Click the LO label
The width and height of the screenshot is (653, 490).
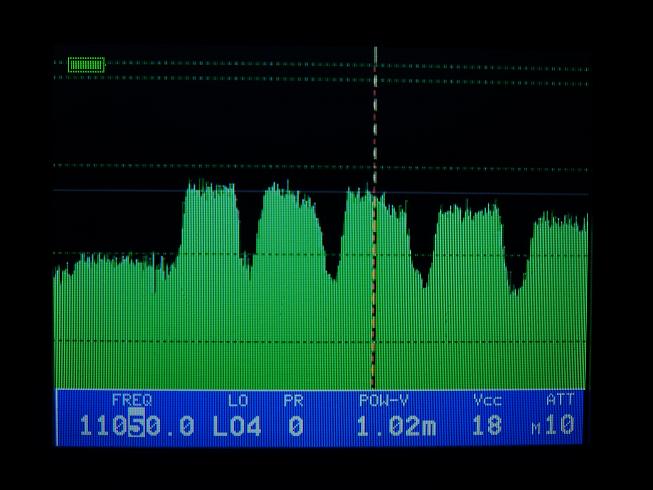click(237, 400)
